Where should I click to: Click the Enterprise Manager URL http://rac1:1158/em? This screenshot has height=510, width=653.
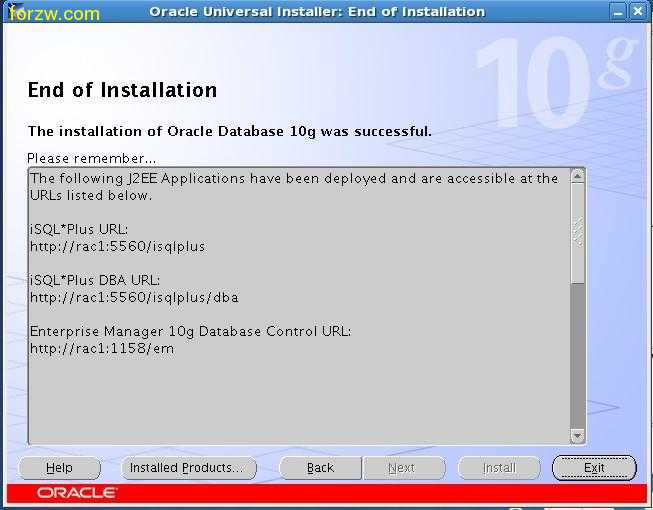click(101, 348)
